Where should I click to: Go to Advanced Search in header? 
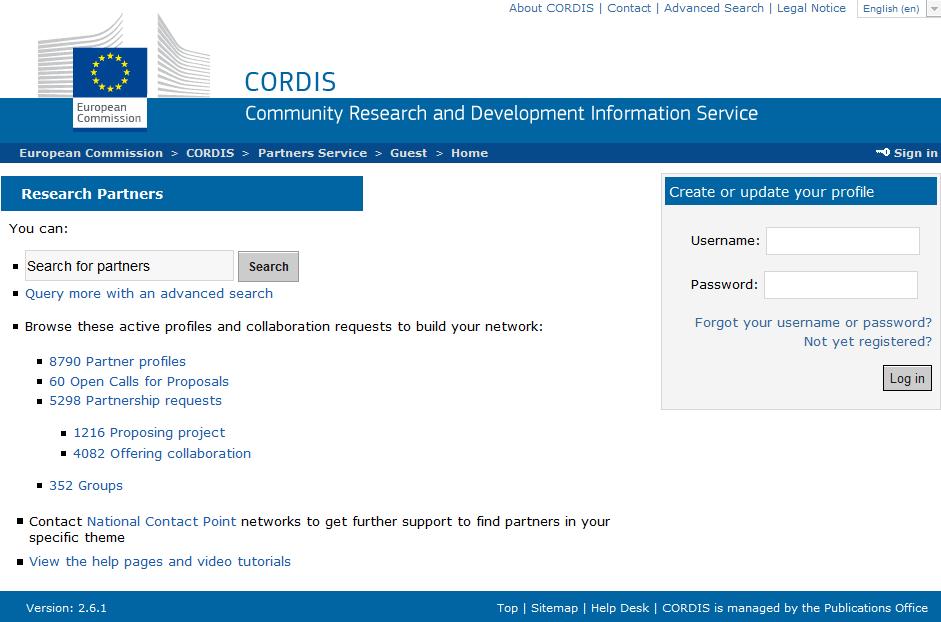[x=714, y=8]
